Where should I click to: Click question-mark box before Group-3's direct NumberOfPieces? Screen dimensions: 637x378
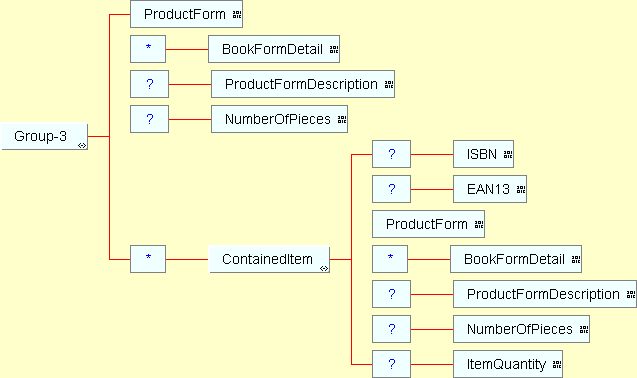coord(150,119)
